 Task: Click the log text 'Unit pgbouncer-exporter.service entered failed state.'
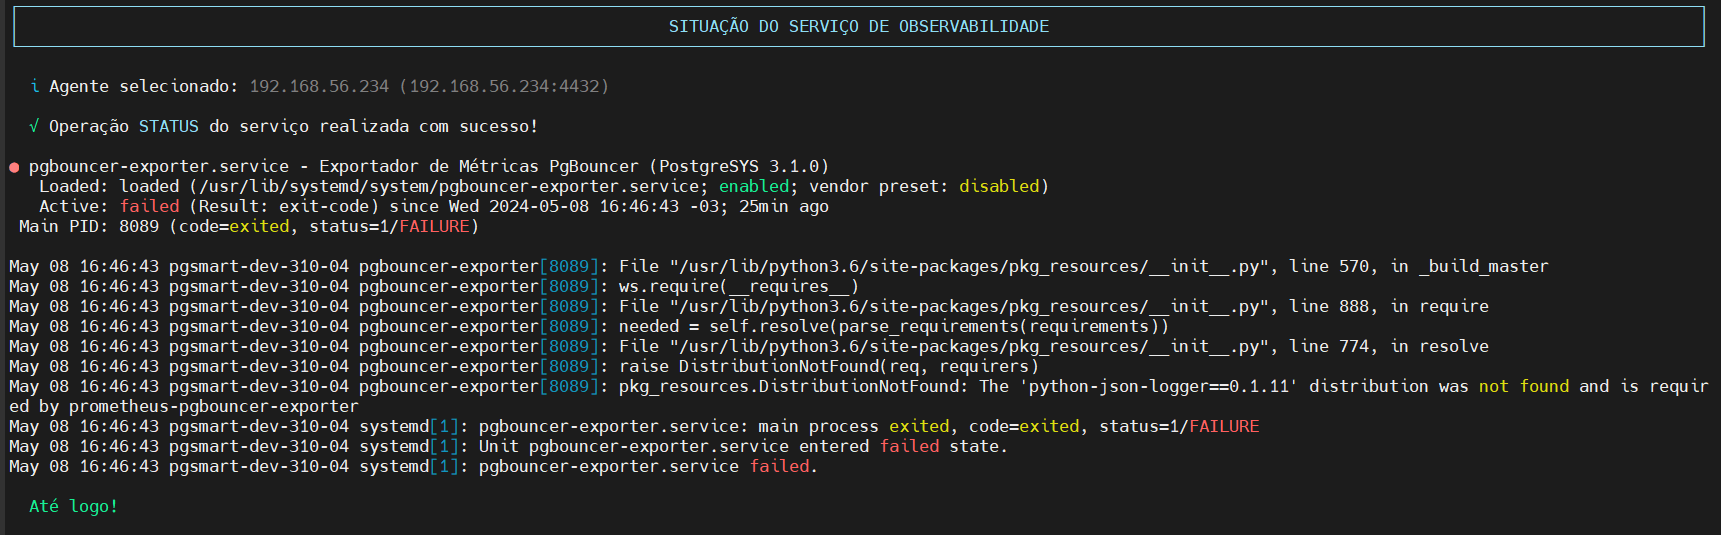point(744,446)
